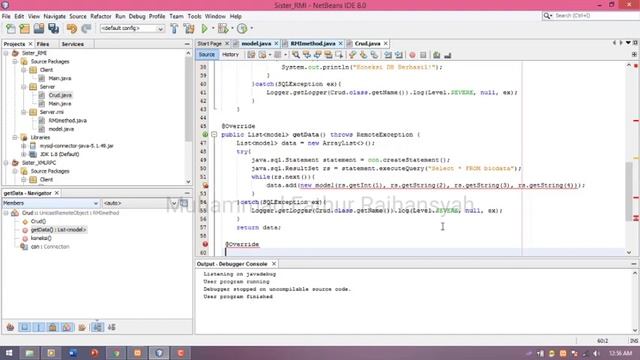Collapse the Libraries tree node
640x360 pixels.
coord(15,138)
